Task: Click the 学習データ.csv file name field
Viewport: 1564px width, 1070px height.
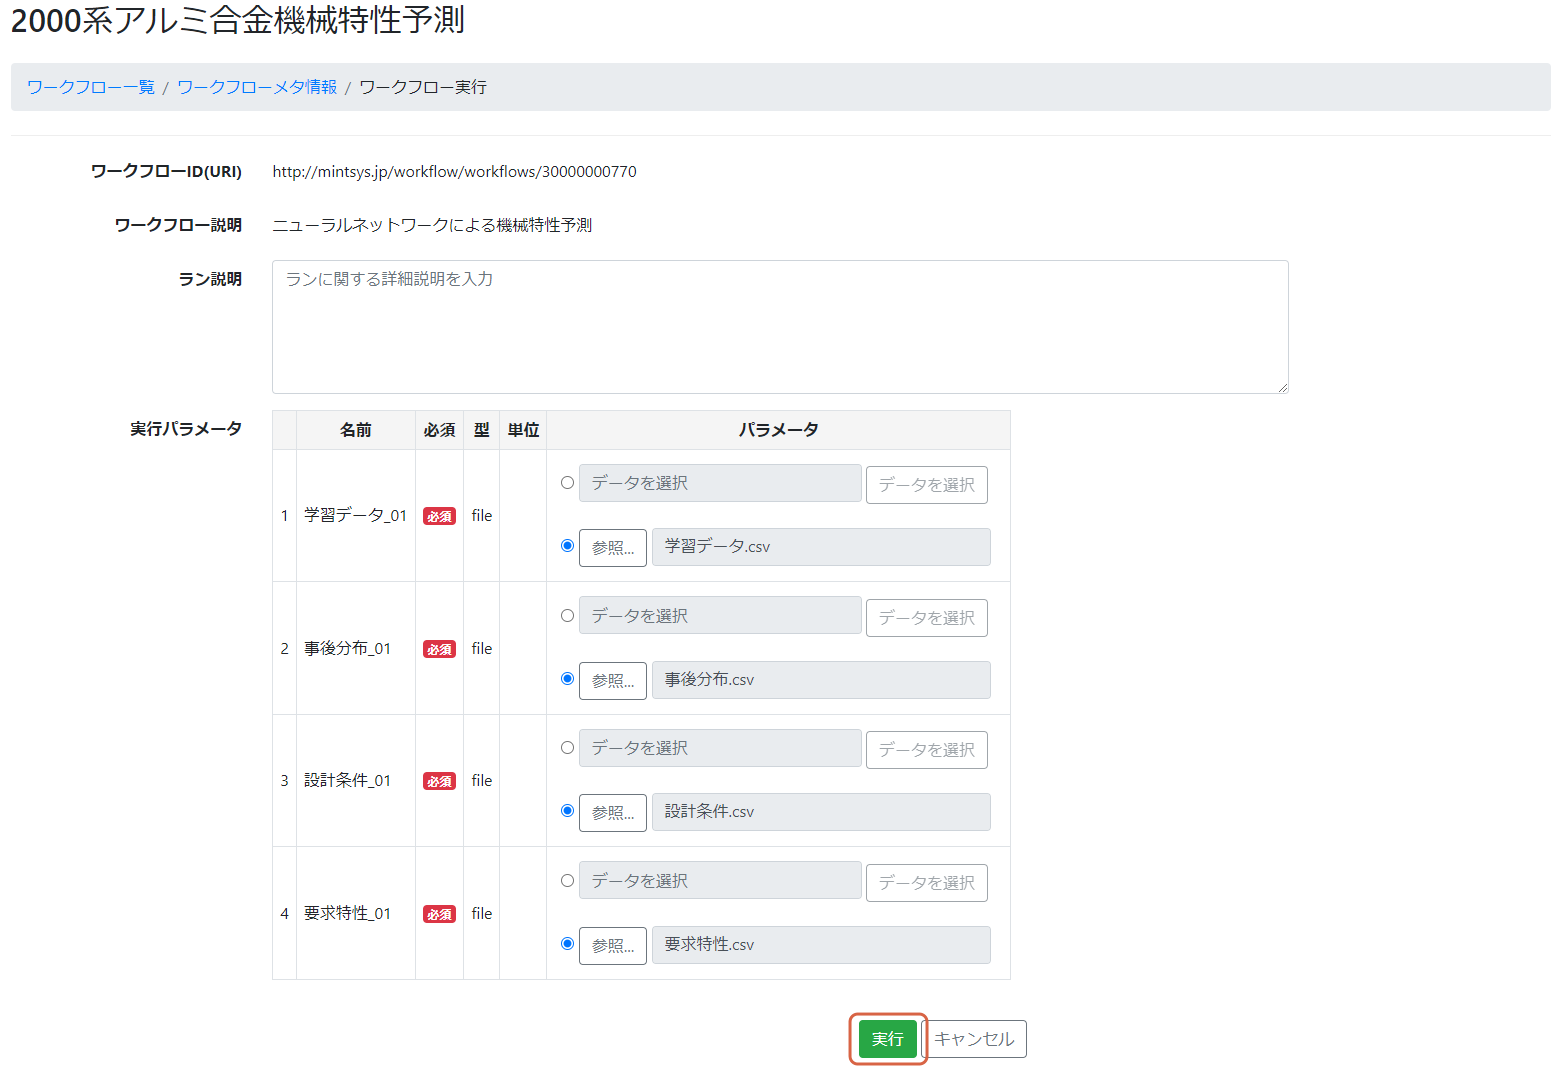Action: click(x=821, y=547)
